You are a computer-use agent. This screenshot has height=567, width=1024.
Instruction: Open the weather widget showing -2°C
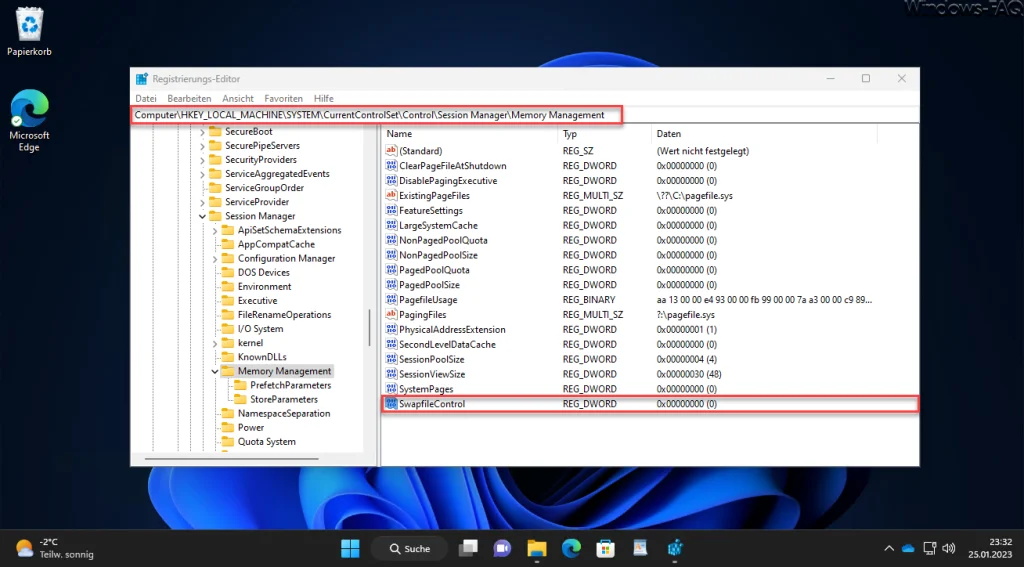pyautogui.click(x=55, y=548)
